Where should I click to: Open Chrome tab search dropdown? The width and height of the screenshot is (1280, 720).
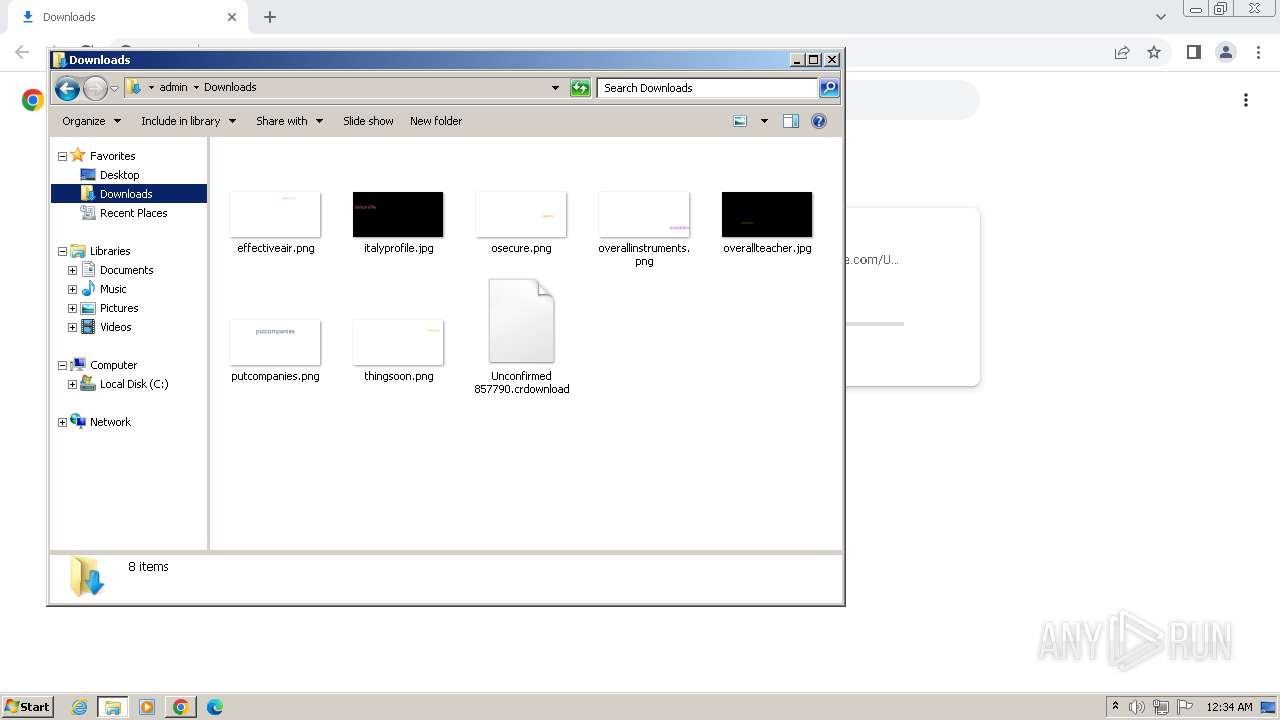pyautogui.click(x=1160, y=17)
